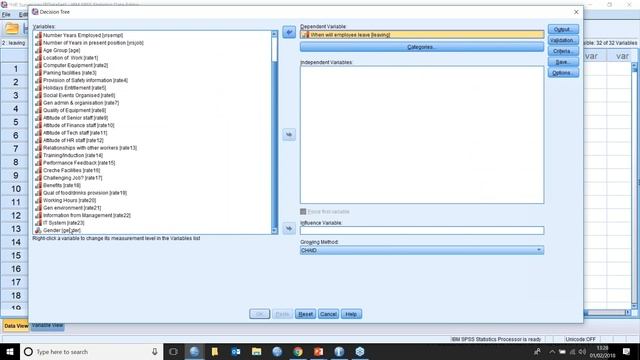The height and width of the screenshot is (360, 640).
Task: Switch to Data View tab
Action: coord(16,326)
